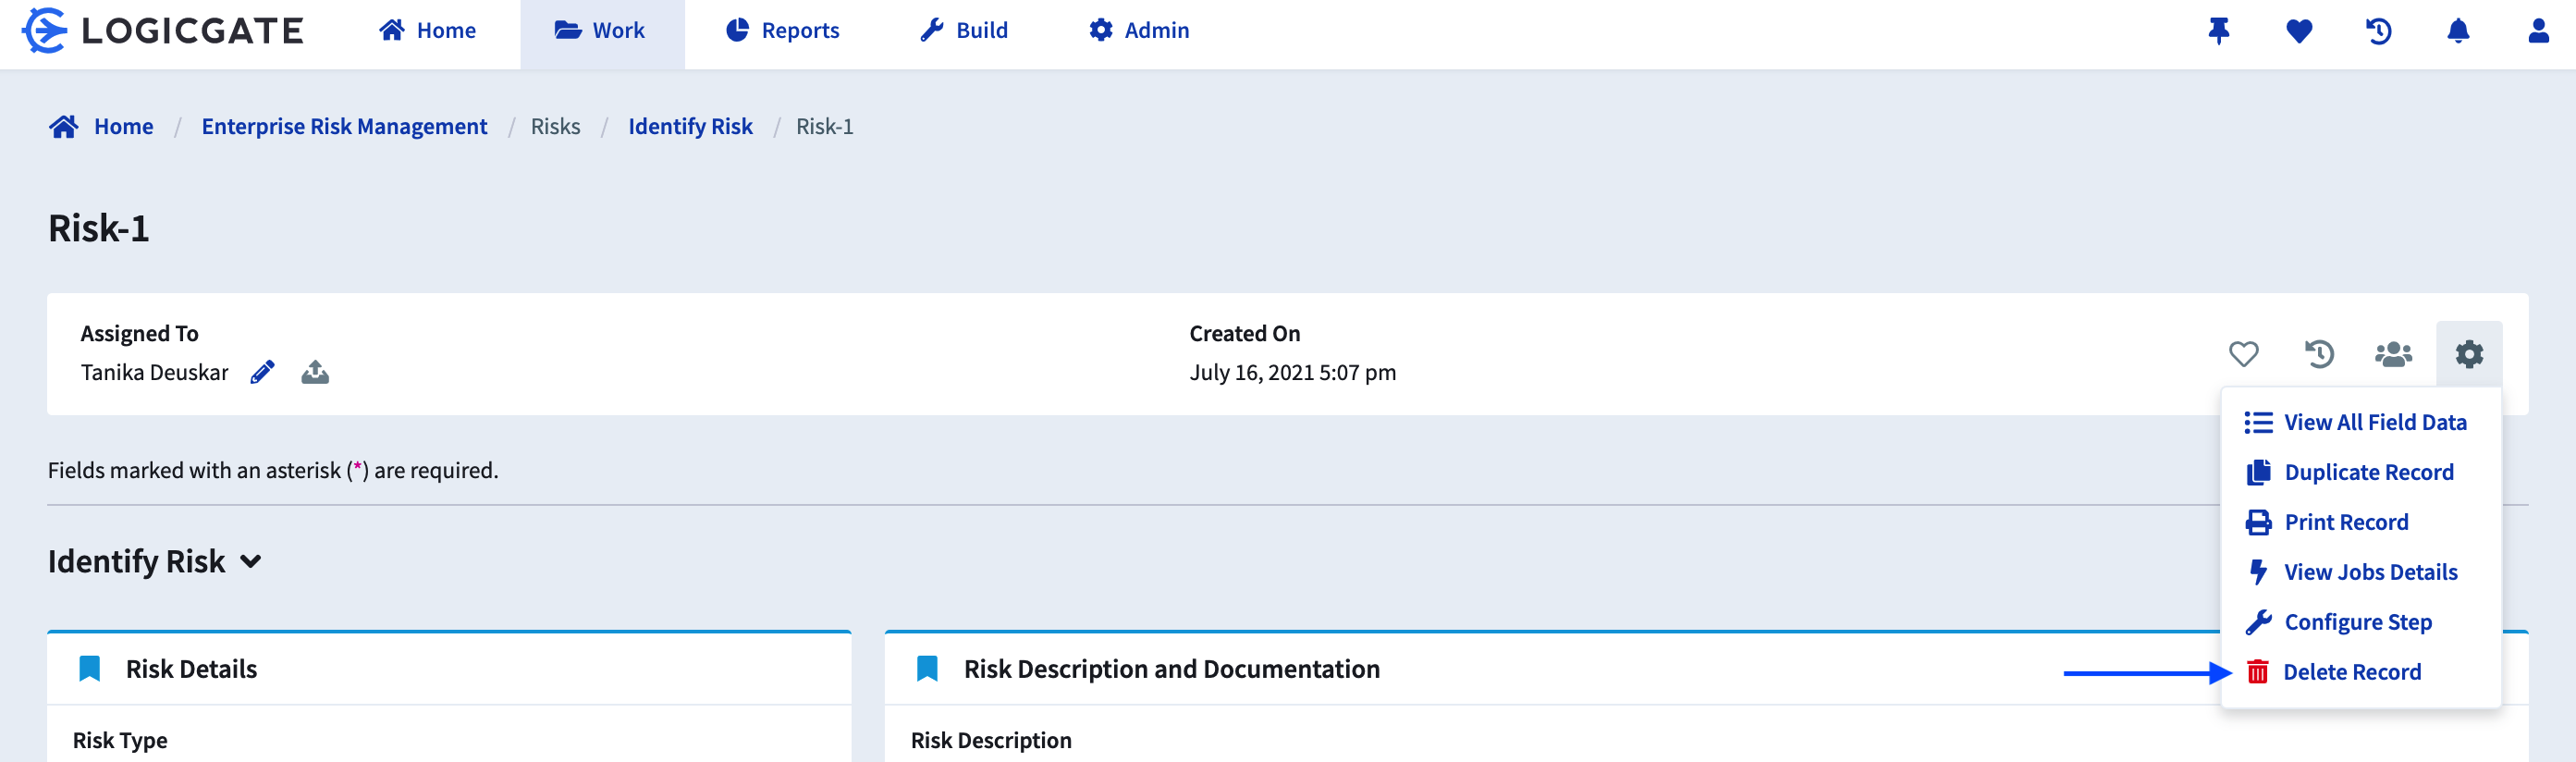Image resolution: width=2576 pixels, height=762 pixels.
Task: Open record collaborators people icon
Action: point(2393,354)
